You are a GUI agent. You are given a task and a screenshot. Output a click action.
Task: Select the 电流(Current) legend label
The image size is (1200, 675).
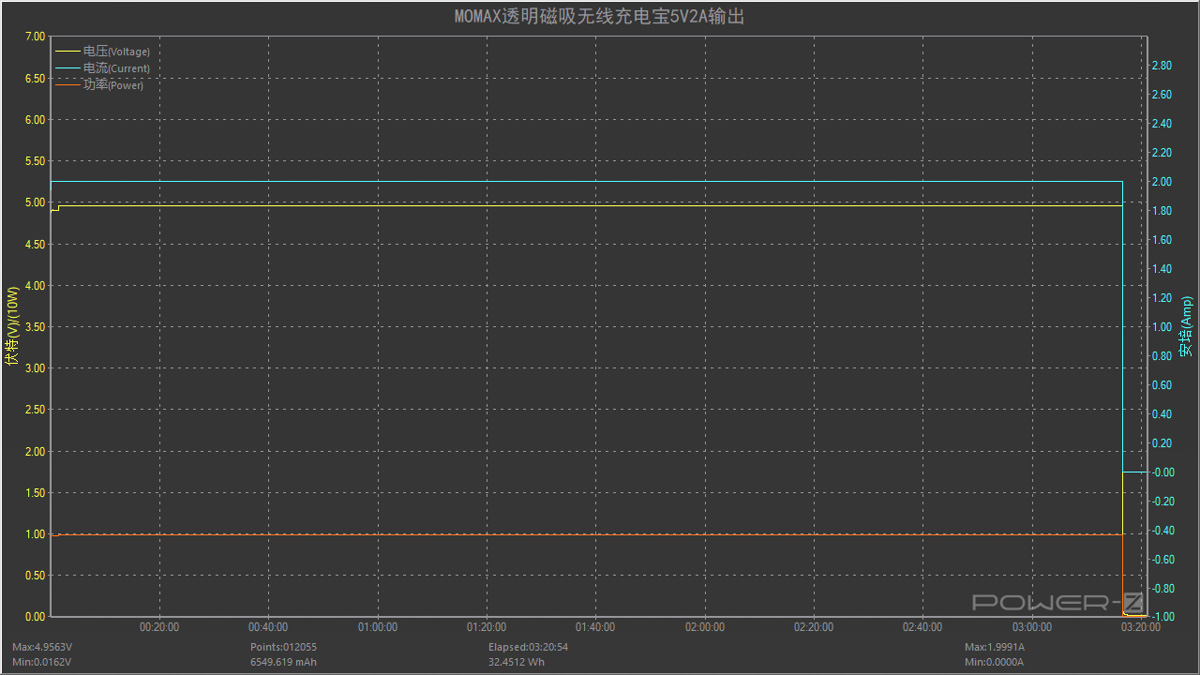(x=116, y=68)
